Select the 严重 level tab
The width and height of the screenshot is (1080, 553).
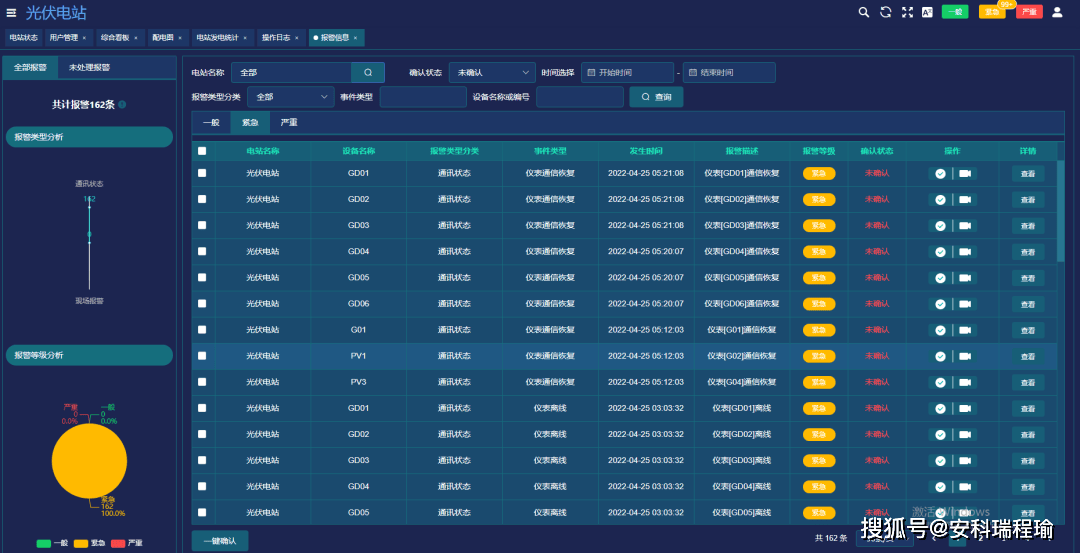click(289, 123)
